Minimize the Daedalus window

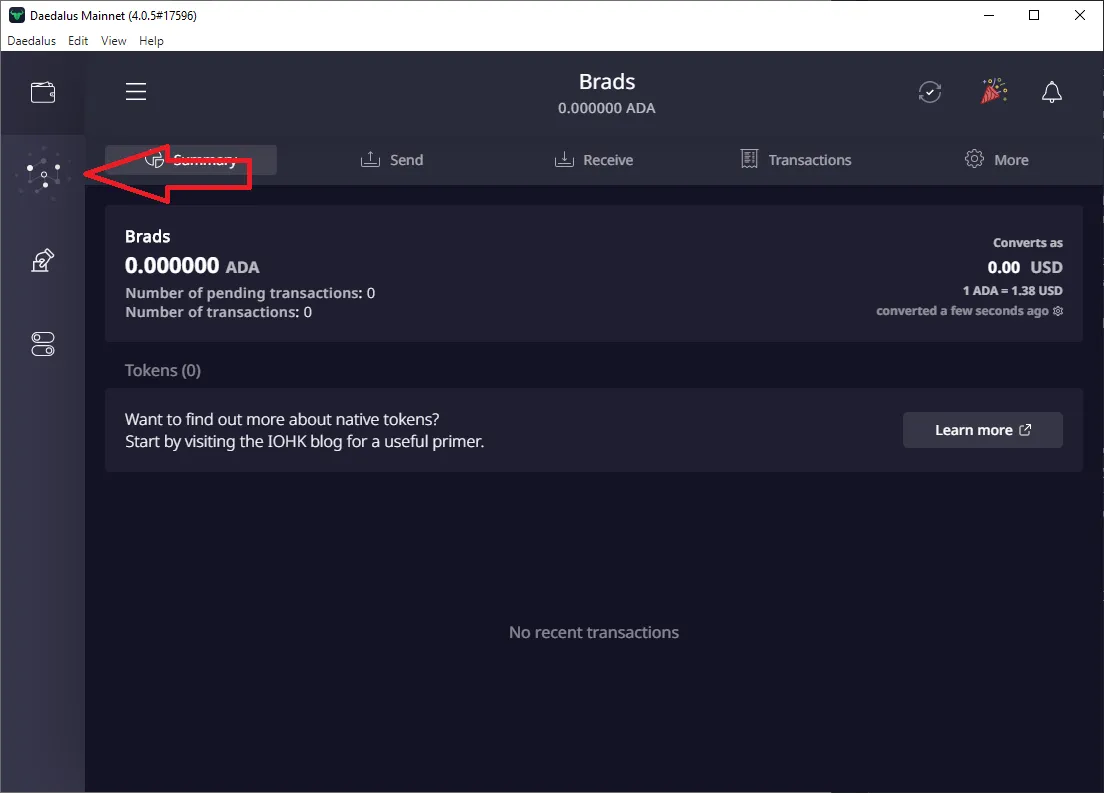(989, 15)
